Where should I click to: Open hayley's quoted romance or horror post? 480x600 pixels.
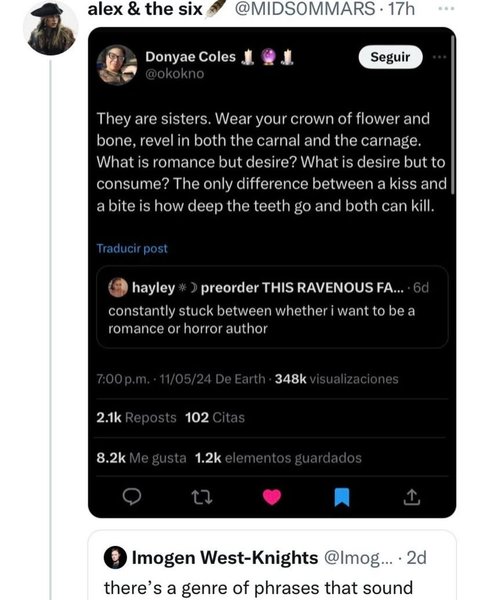tap(272, 307)
